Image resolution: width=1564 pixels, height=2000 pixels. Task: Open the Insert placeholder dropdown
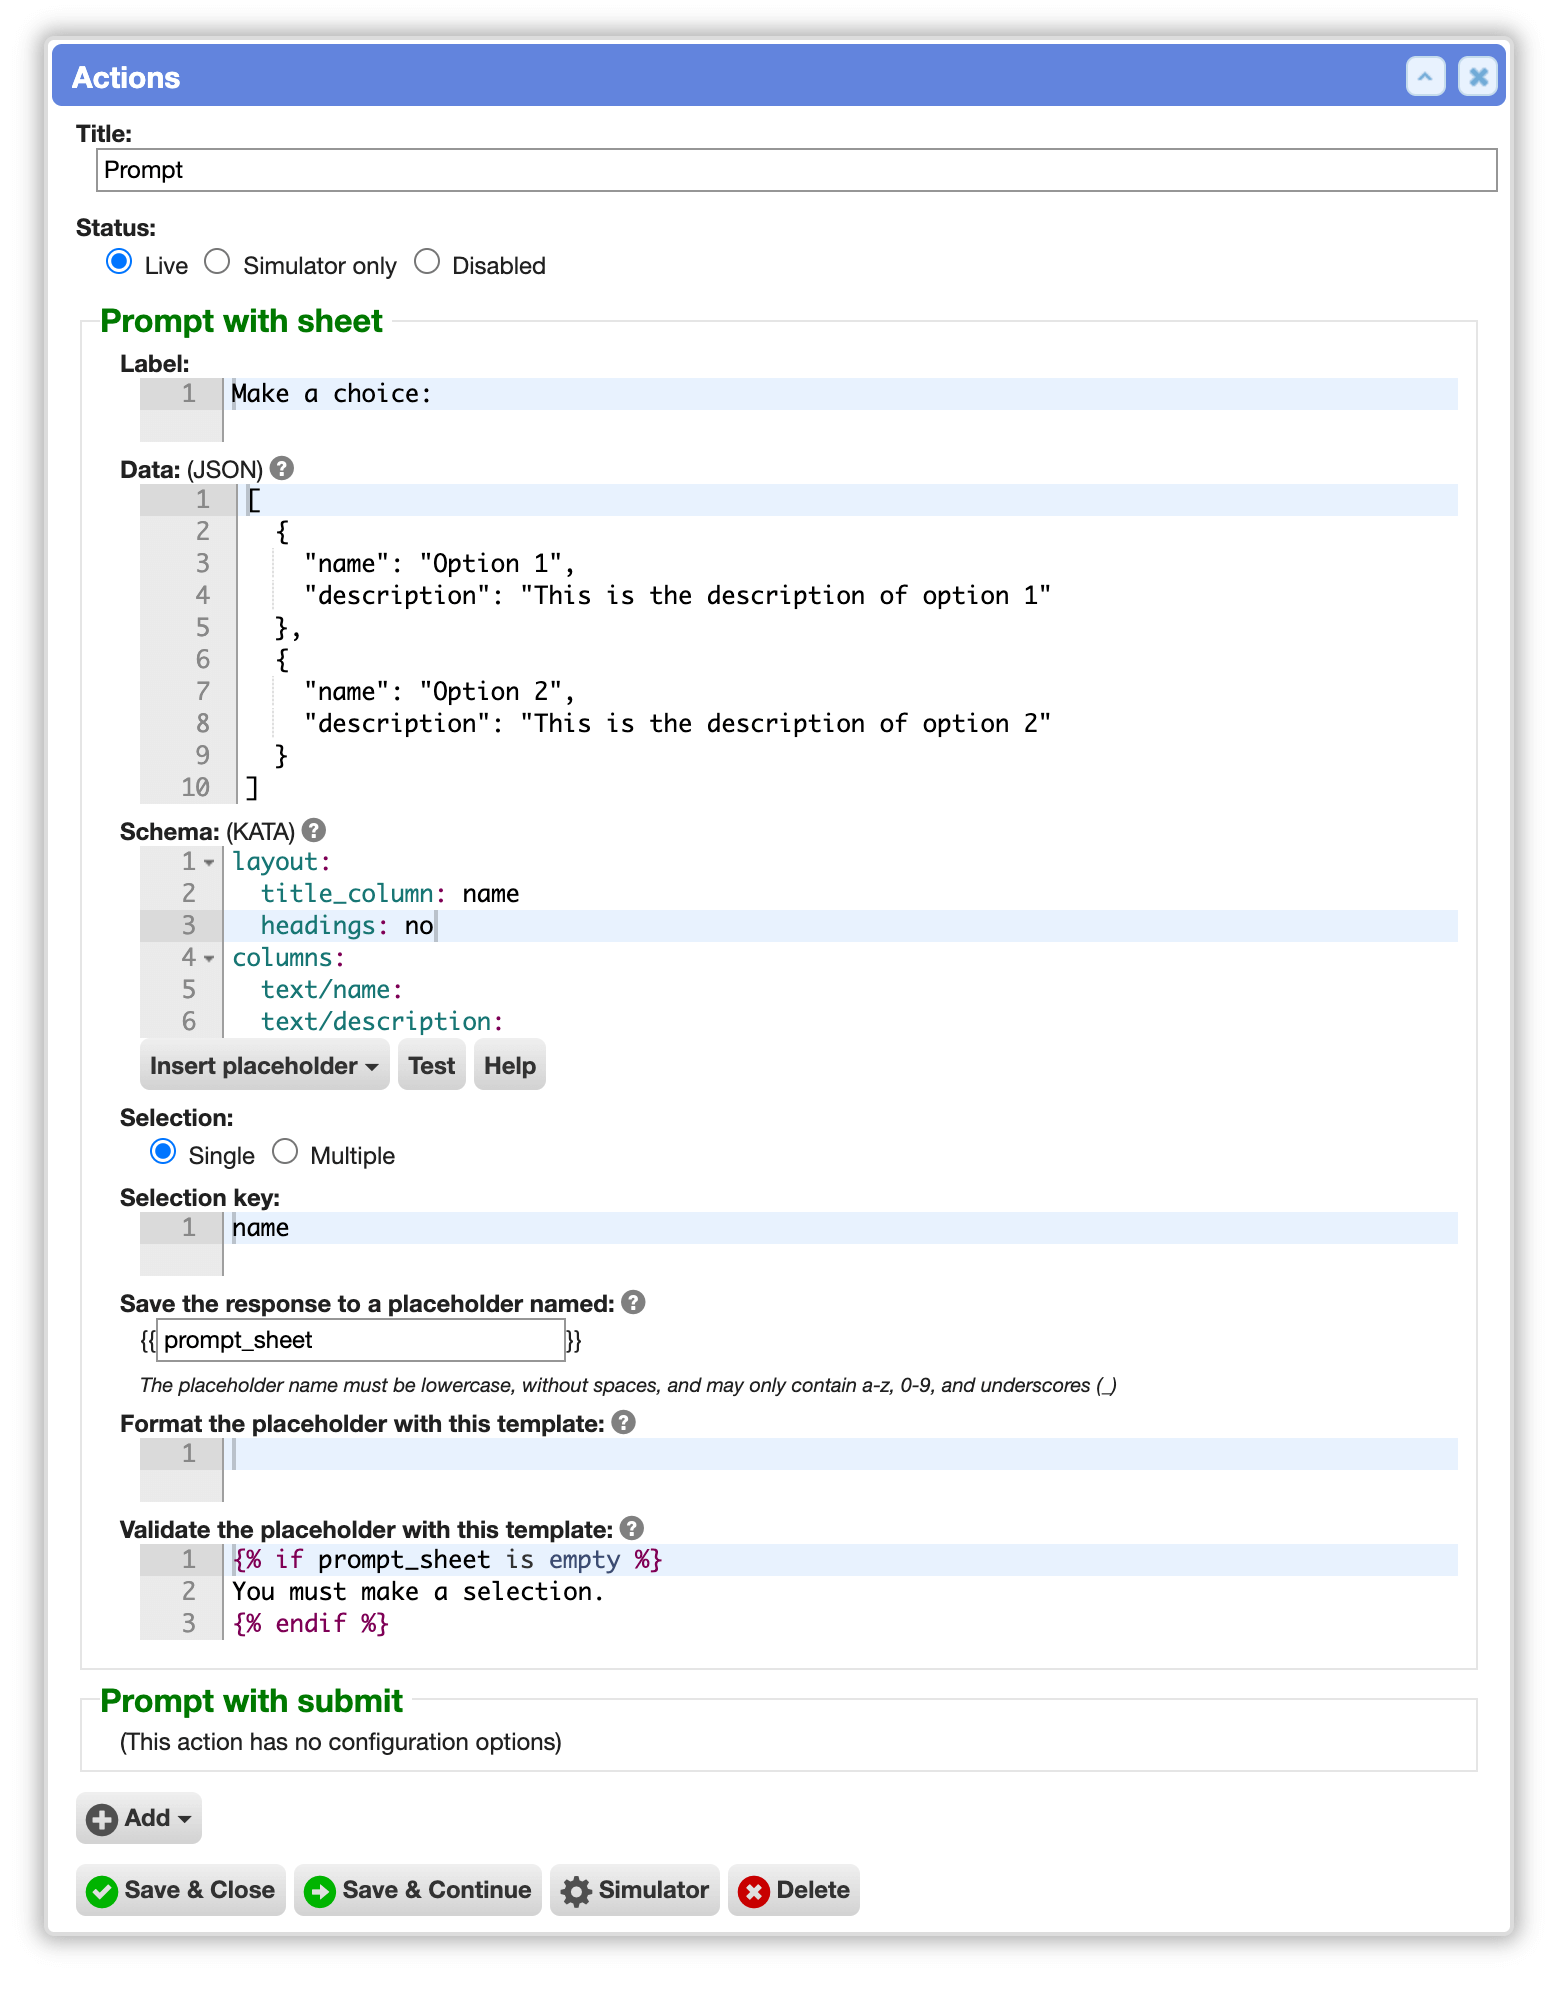[264, 1066]
